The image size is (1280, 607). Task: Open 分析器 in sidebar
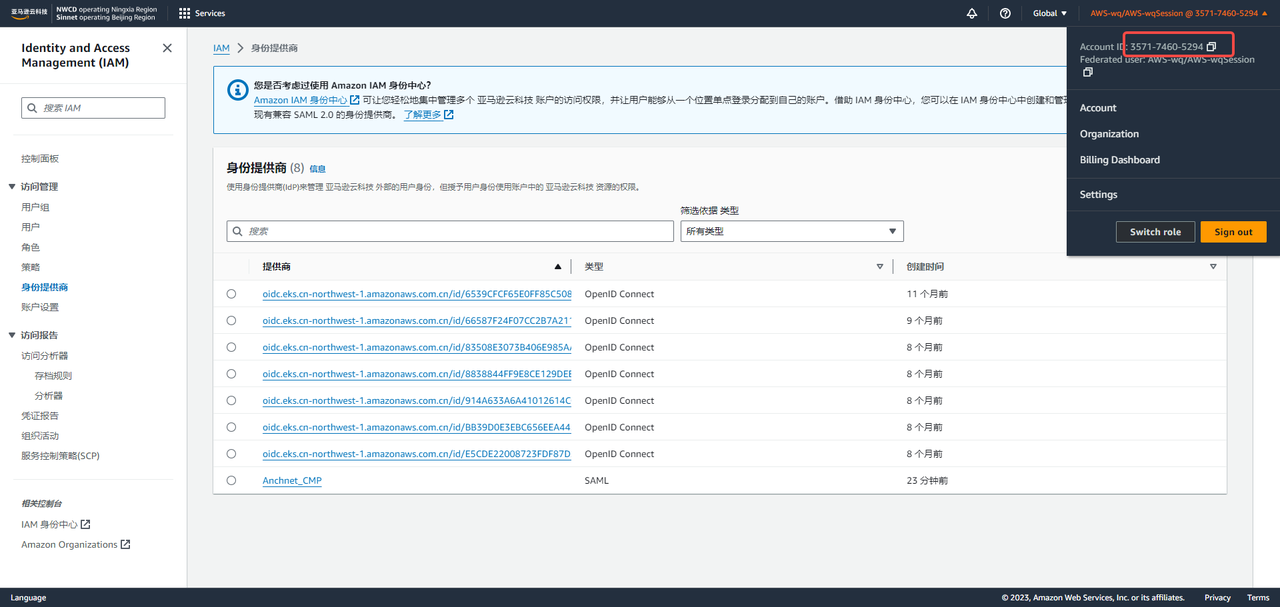click(x=48, y=395)
